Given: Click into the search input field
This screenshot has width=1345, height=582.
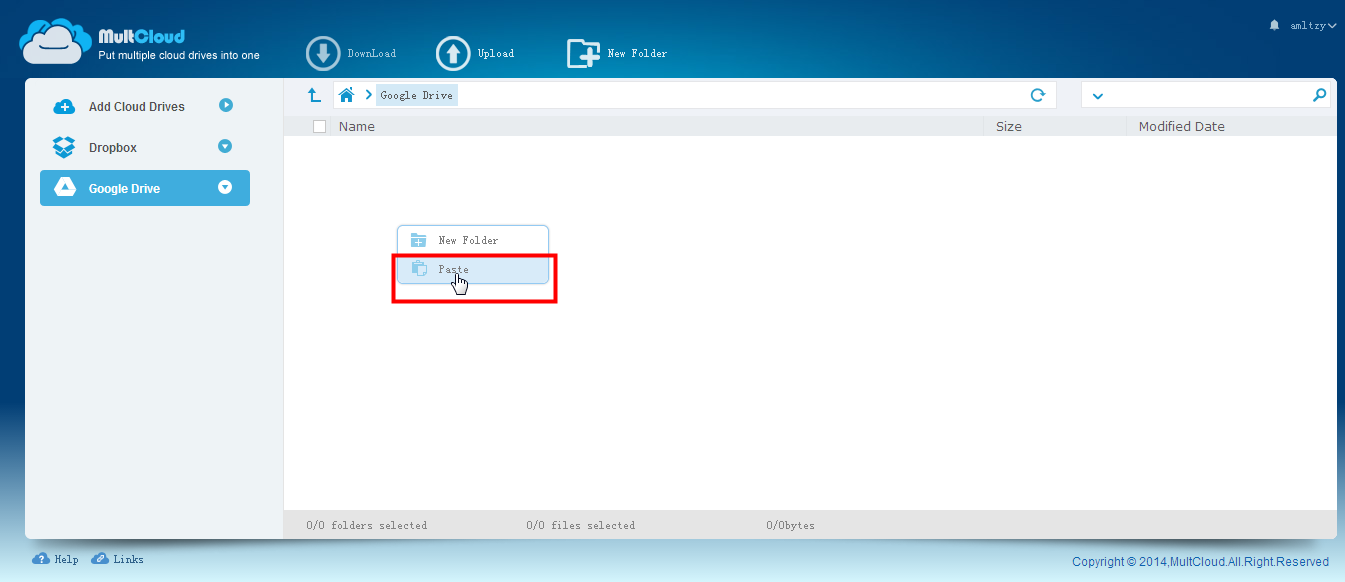Looking at the screenshot, I should 1208,95.
